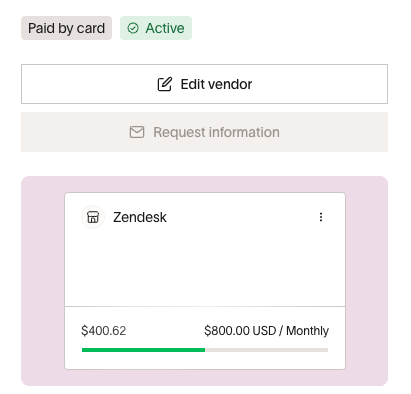Click the $800.00 USD / Monthly limit
Viewport: 411px width, 394px height.
tap(266, 331)
